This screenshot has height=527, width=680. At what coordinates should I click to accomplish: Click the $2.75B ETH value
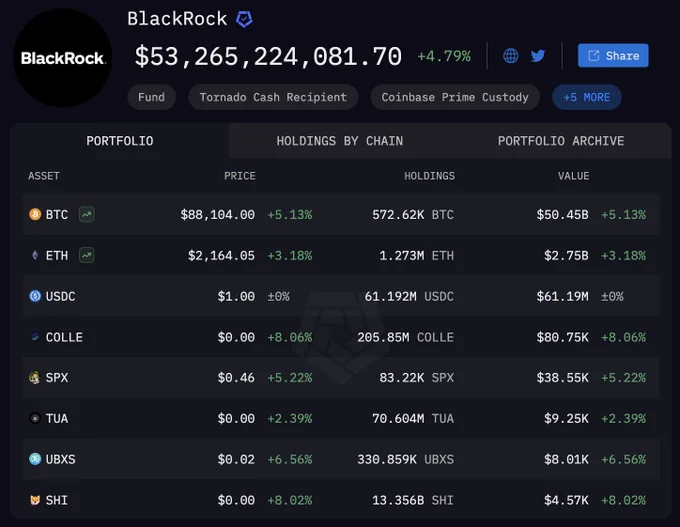point(566,255)
